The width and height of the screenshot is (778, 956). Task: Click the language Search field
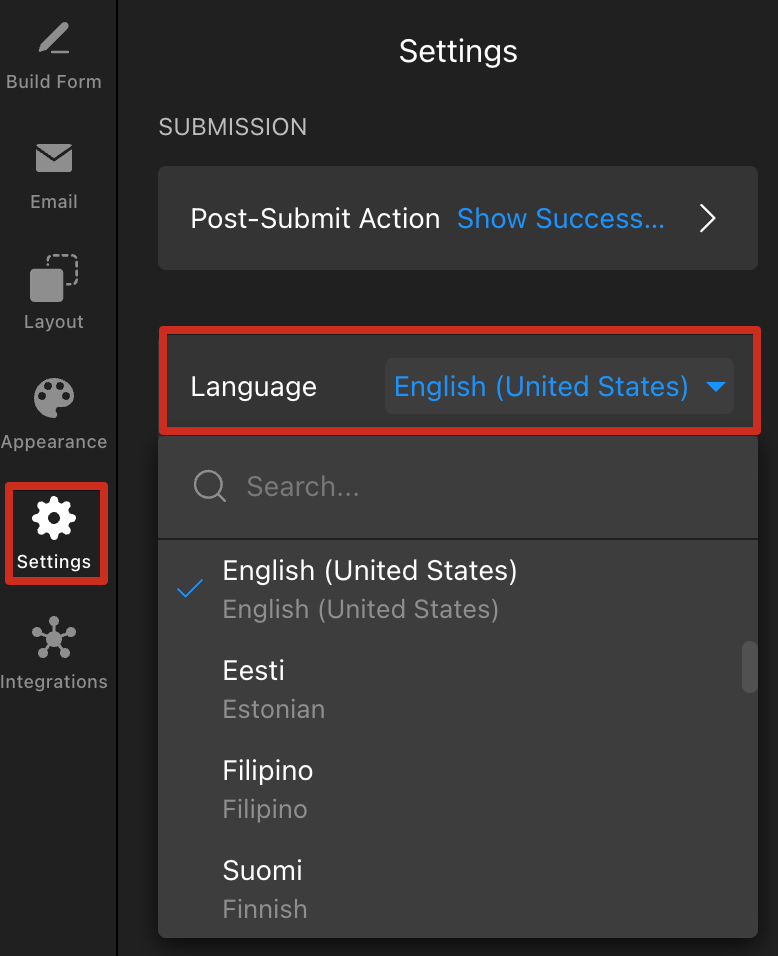(x=458, y=487)
